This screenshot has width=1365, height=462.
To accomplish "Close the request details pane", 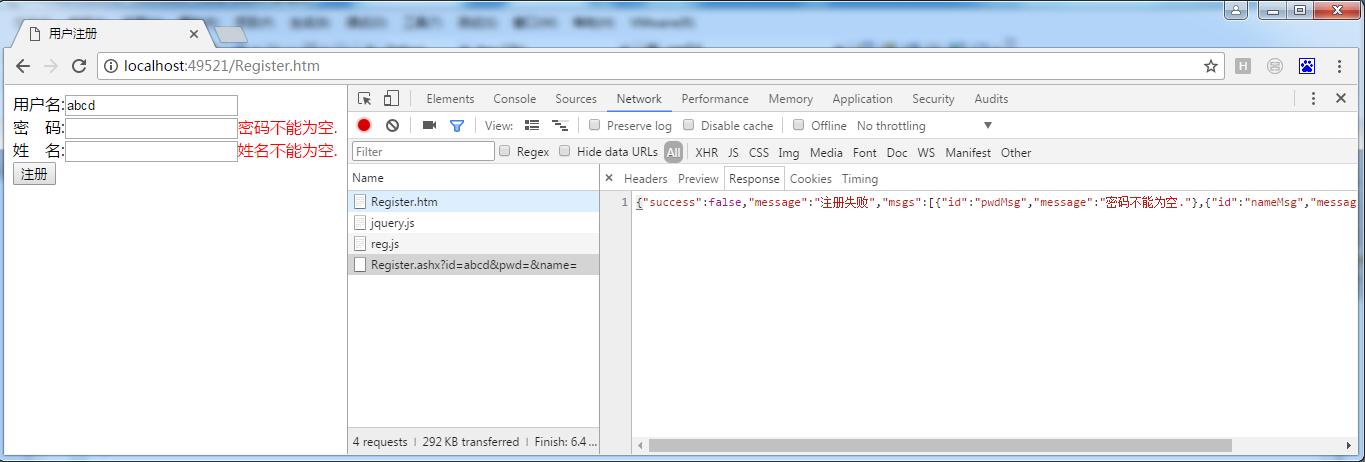I will 609,178.
